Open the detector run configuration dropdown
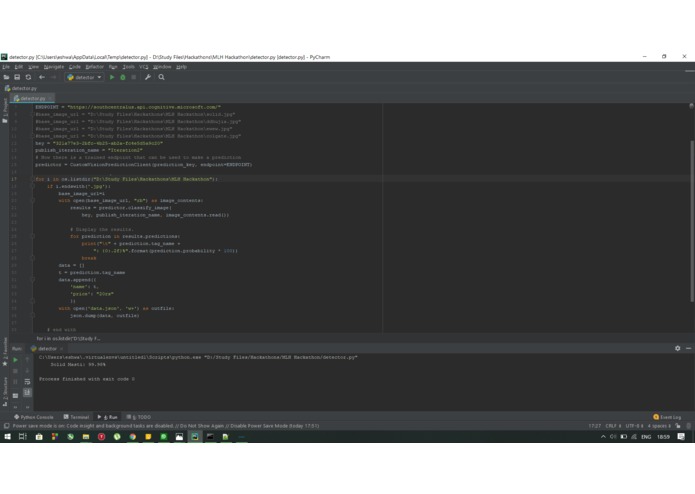Viewport: 695px width, 494px height. 84,78
